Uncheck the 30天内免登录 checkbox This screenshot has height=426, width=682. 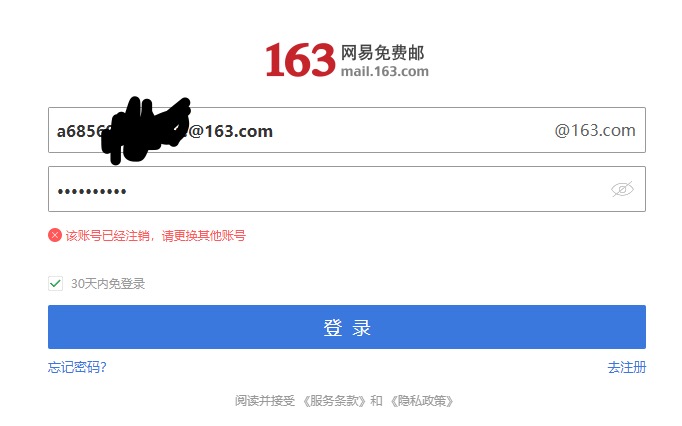point(55,284)
